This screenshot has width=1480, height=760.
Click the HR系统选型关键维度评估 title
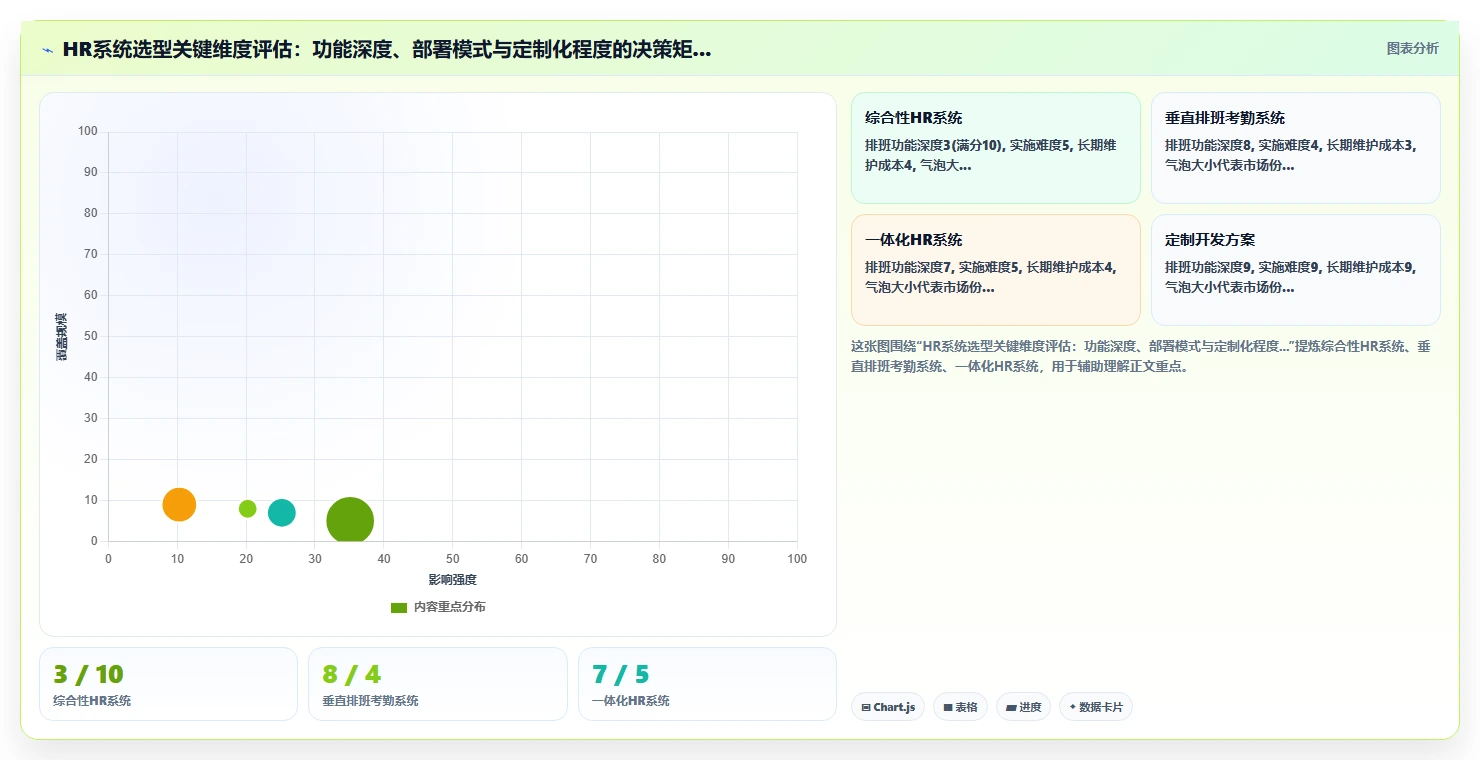point(387,49)
